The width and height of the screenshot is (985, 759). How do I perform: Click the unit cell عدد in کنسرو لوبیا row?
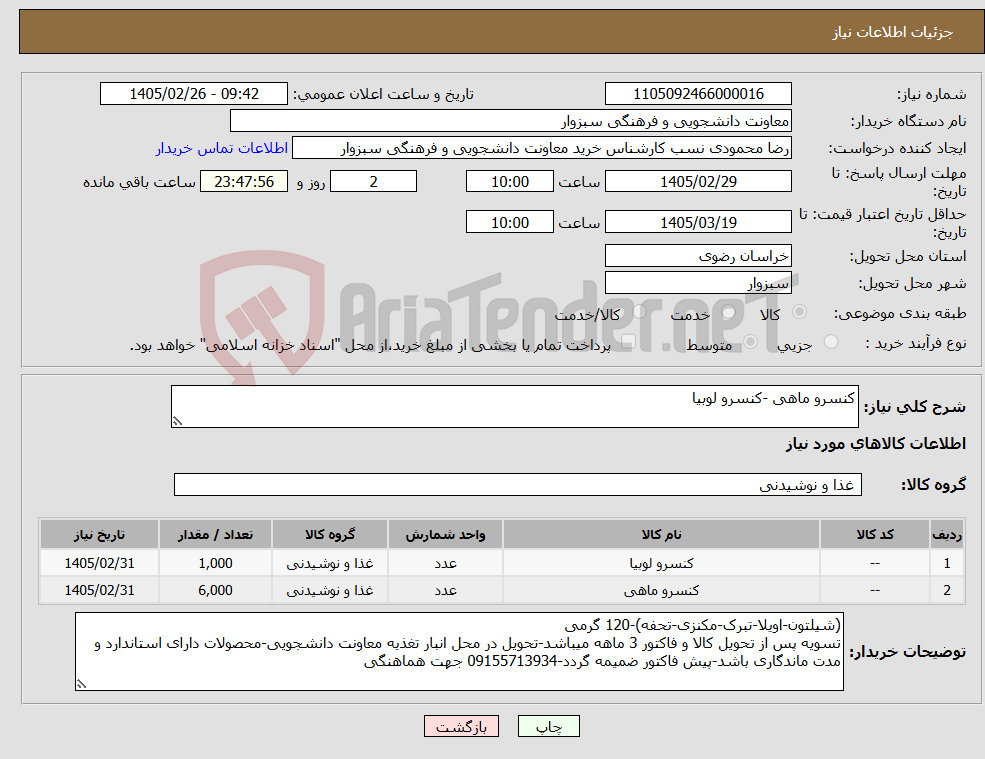pyautogui.click(x=445, y=563)
